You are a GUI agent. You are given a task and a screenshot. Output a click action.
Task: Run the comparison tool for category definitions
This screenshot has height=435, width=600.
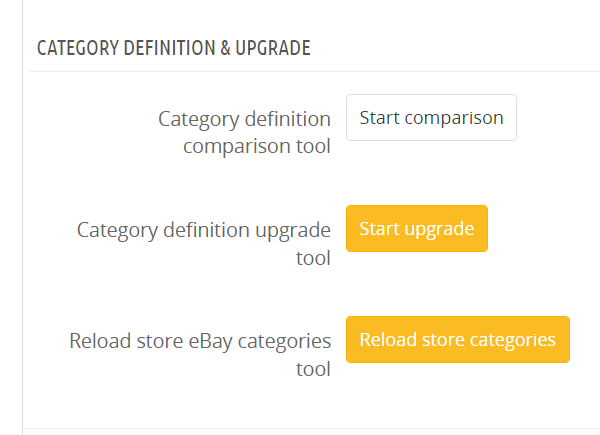431,118
